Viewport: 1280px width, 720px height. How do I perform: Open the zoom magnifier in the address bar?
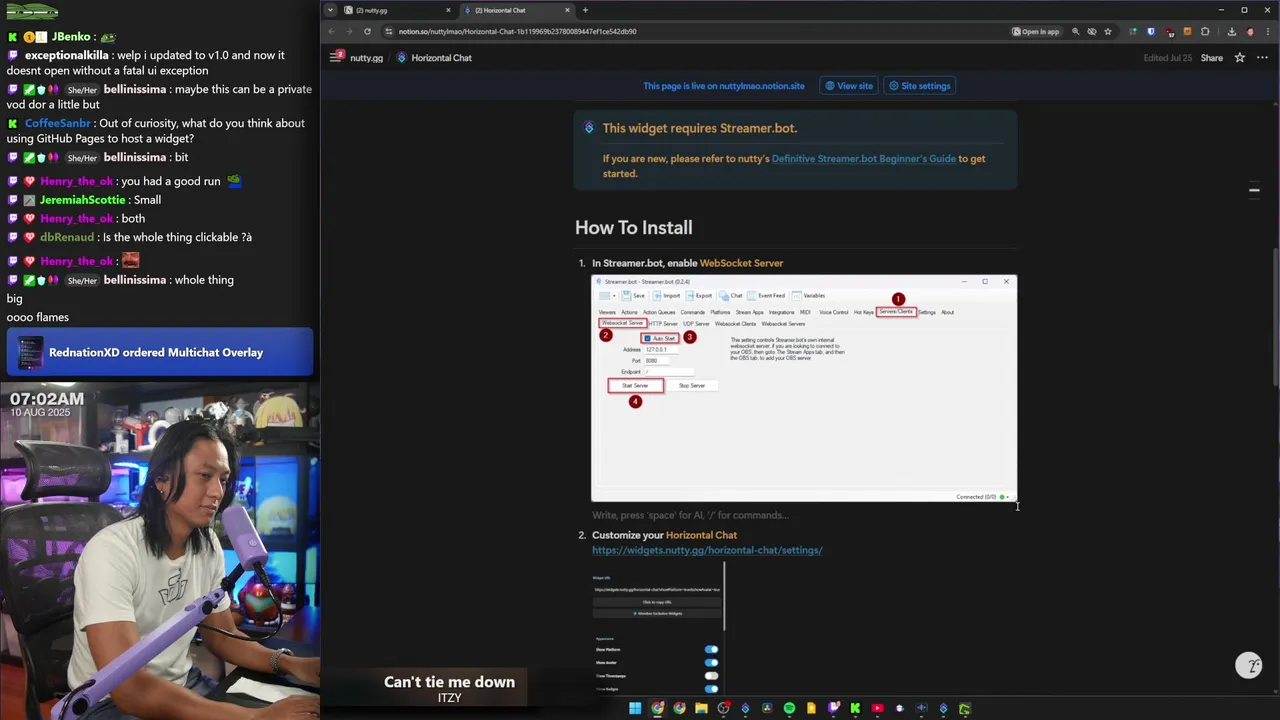tap(1075, 31)
